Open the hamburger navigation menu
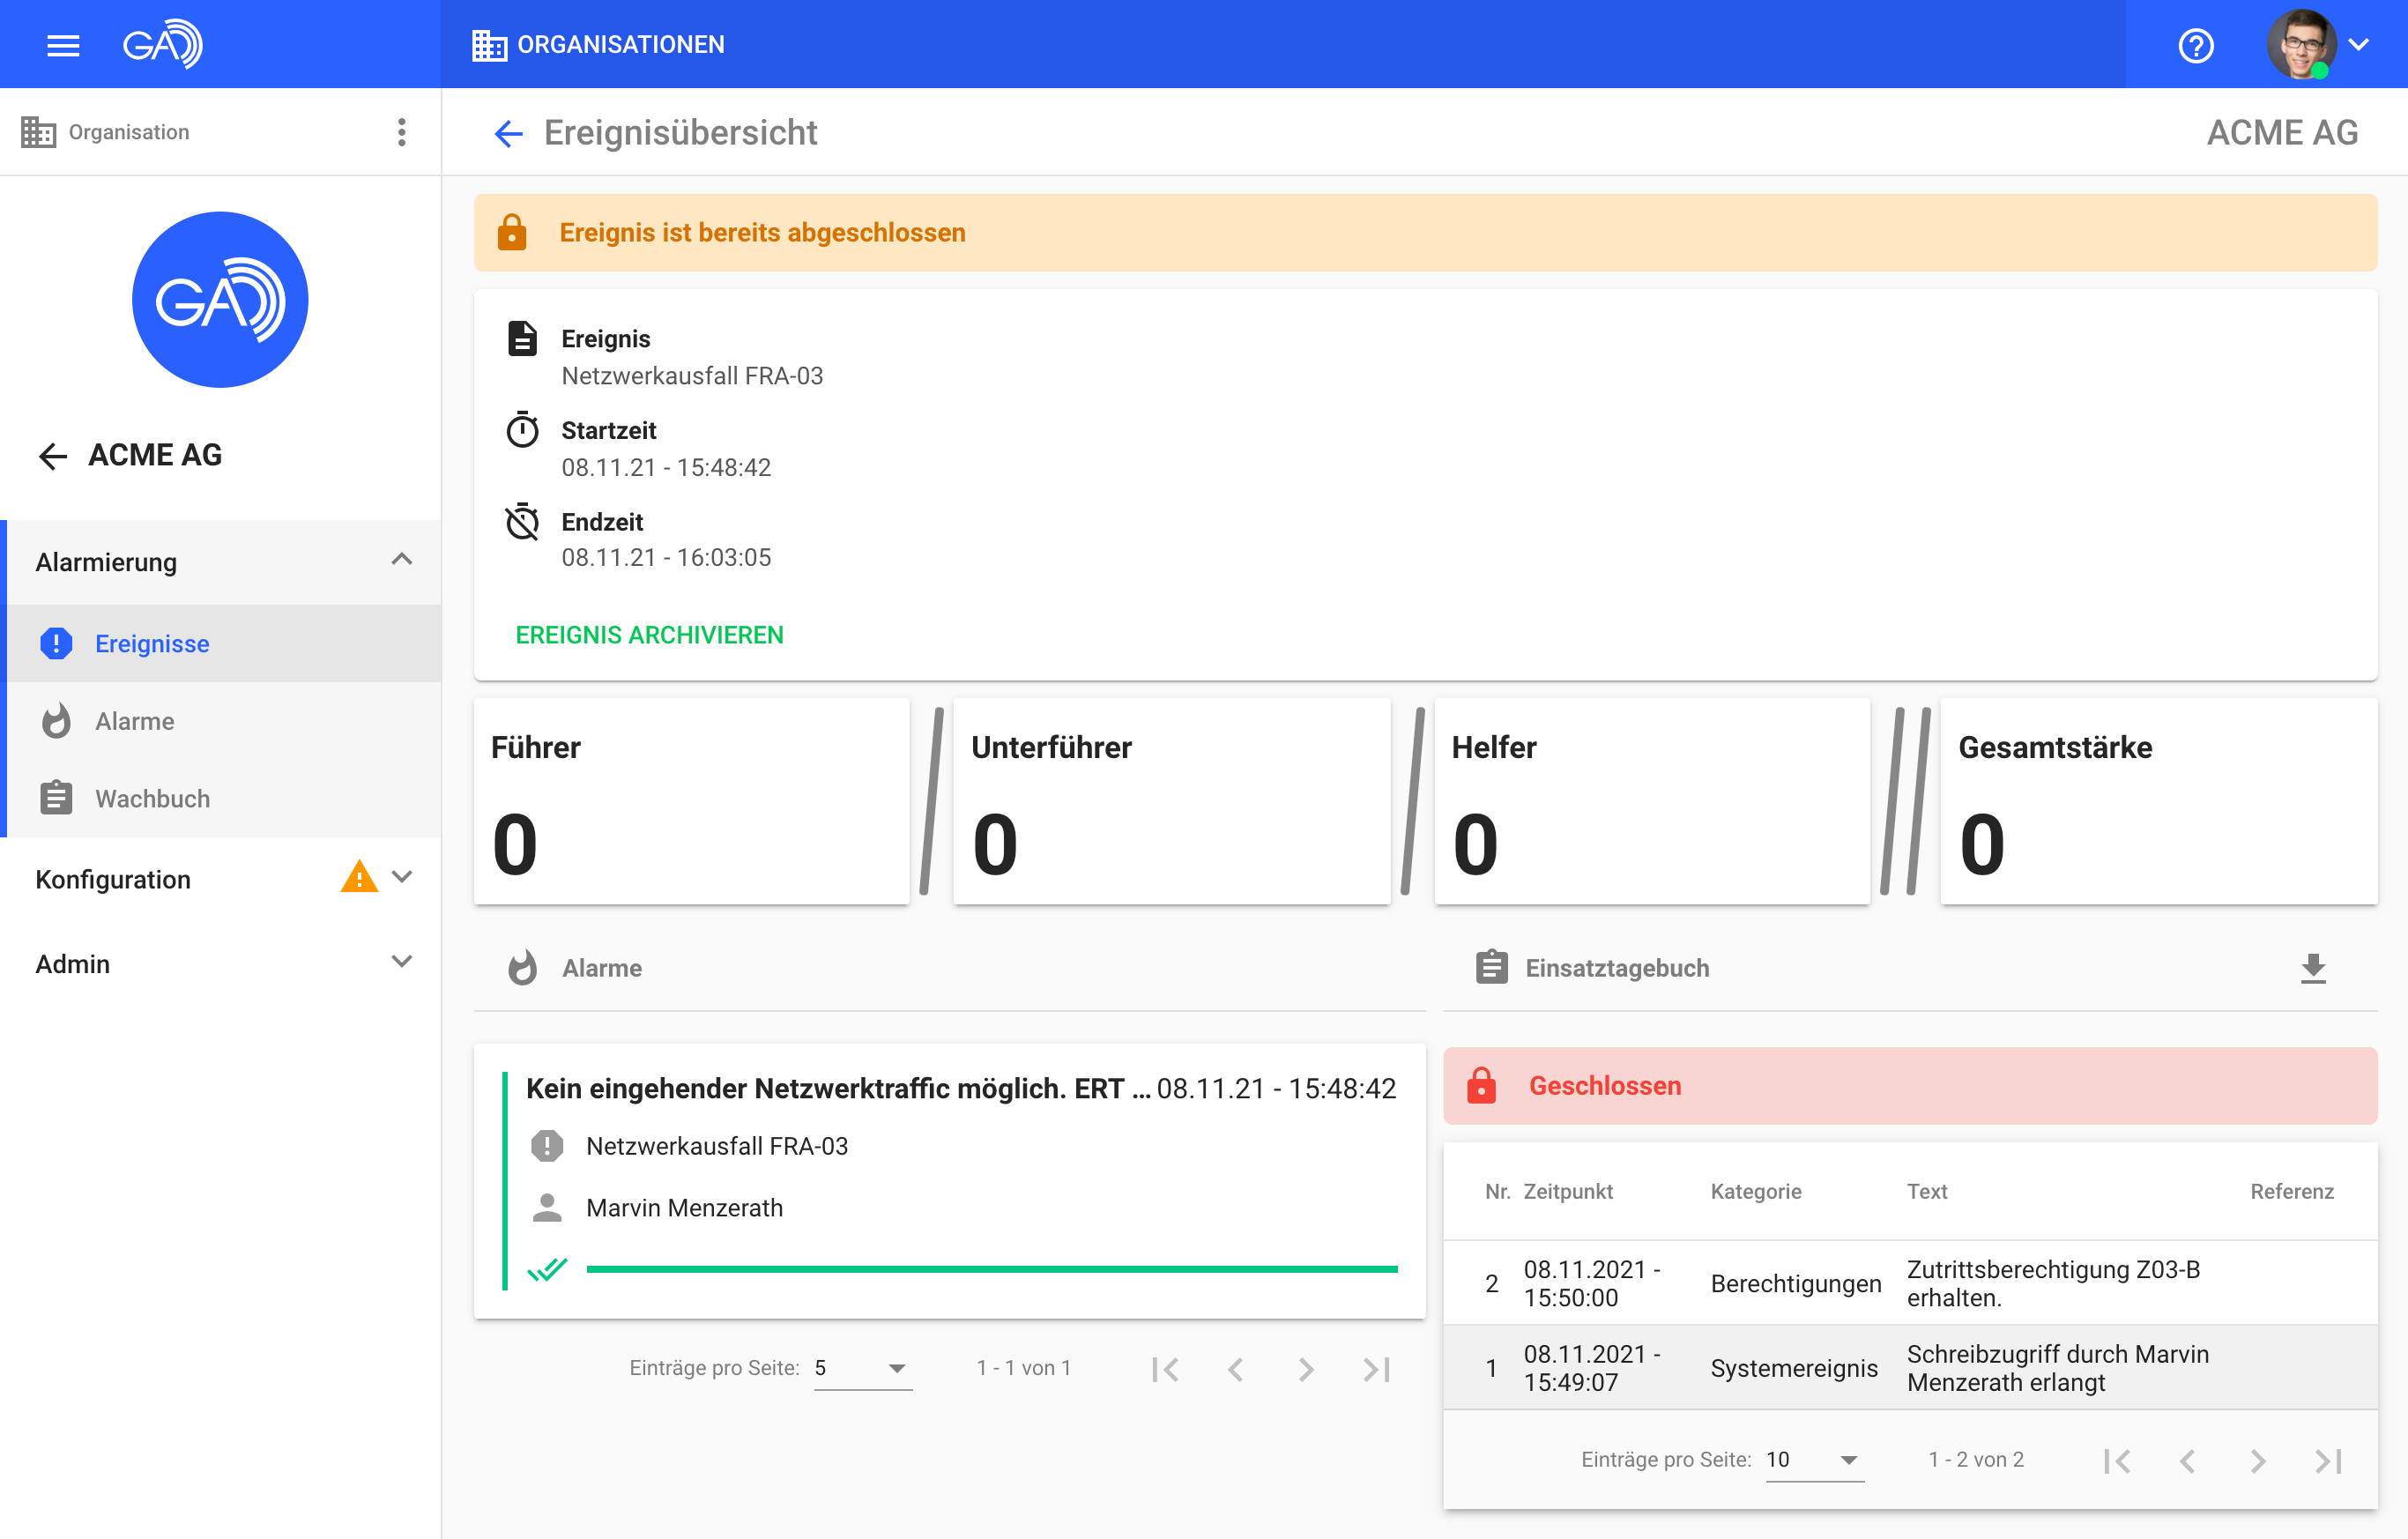The height and width of the screenshot is (1539, 2408). click(x=63, y=45)
